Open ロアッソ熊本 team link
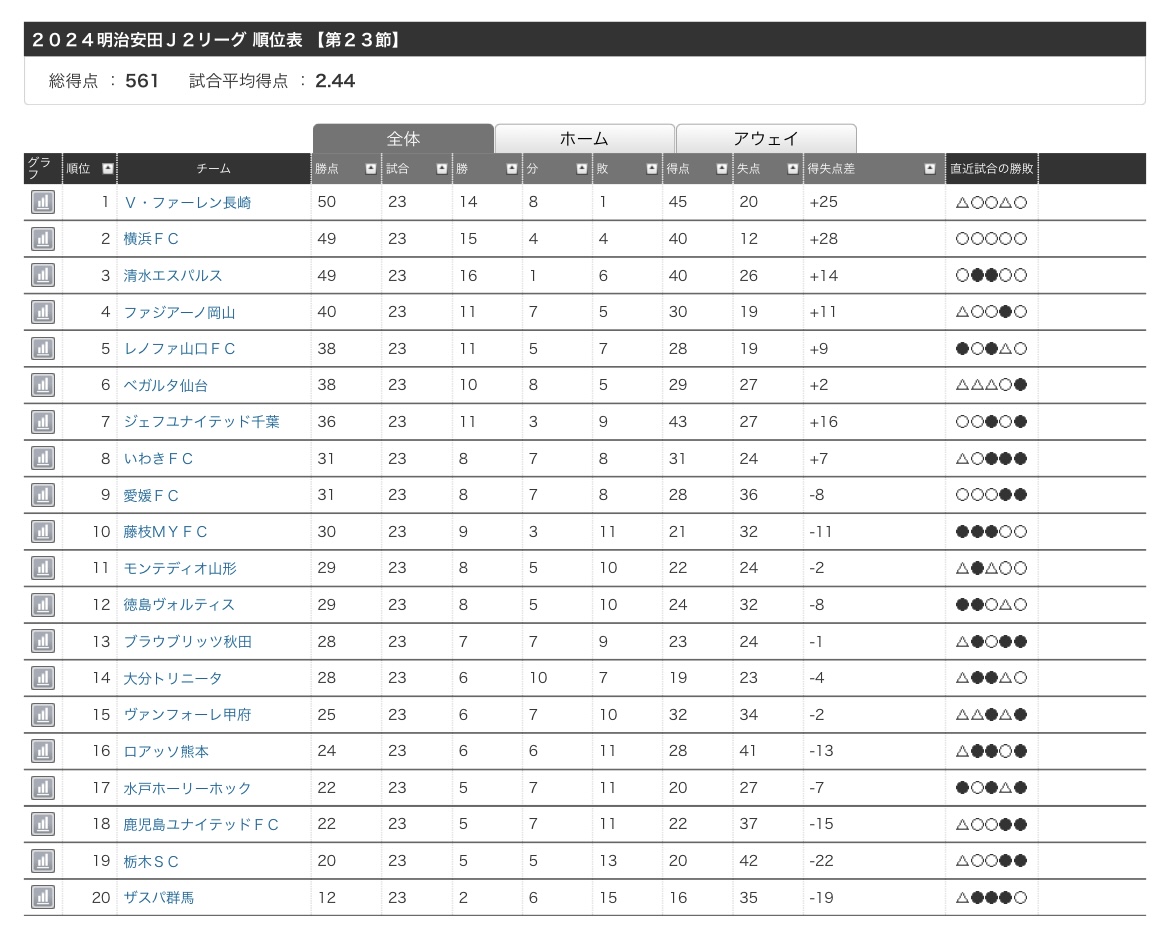Screen dimensions: 1170x947 click(166, 751)
